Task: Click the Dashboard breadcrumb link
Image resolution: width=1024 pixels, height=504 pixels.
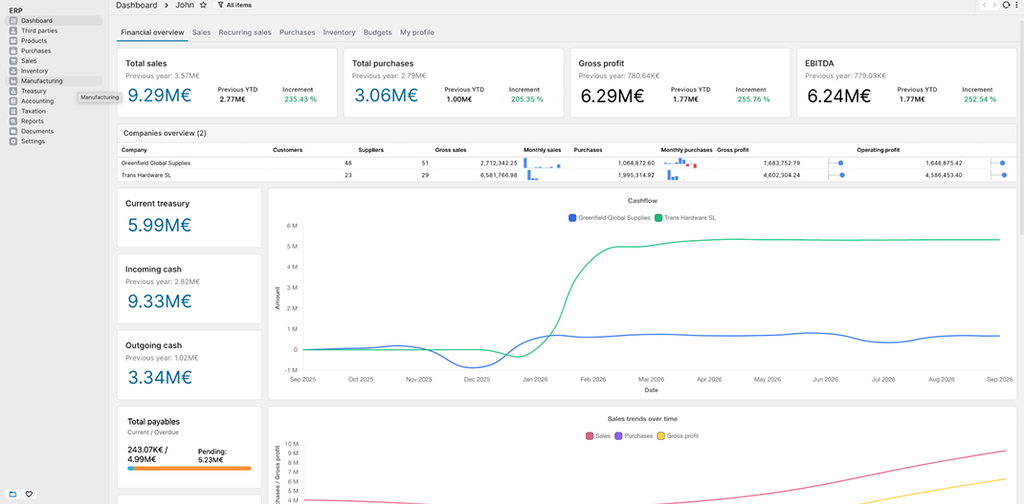Action: click(136, 5)
